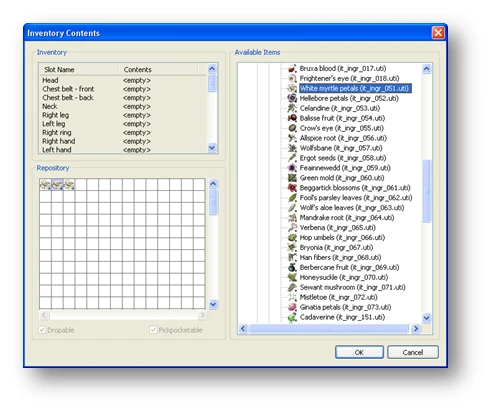Confirm with the OK button

[x=359, y=352]
